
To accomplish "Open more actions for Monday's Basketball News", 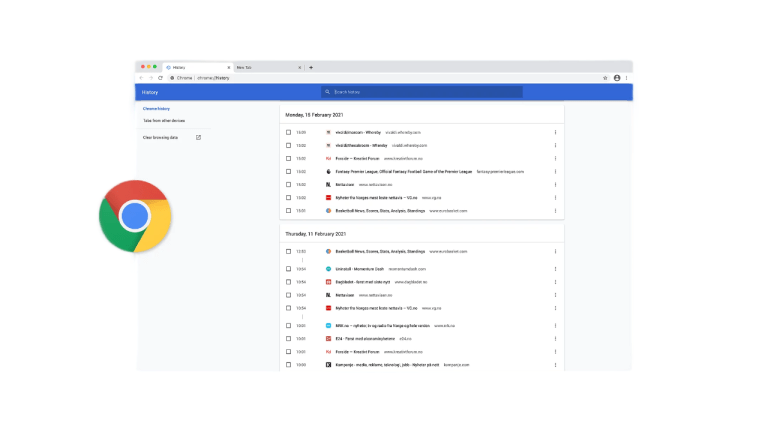I will coord(555,211).
